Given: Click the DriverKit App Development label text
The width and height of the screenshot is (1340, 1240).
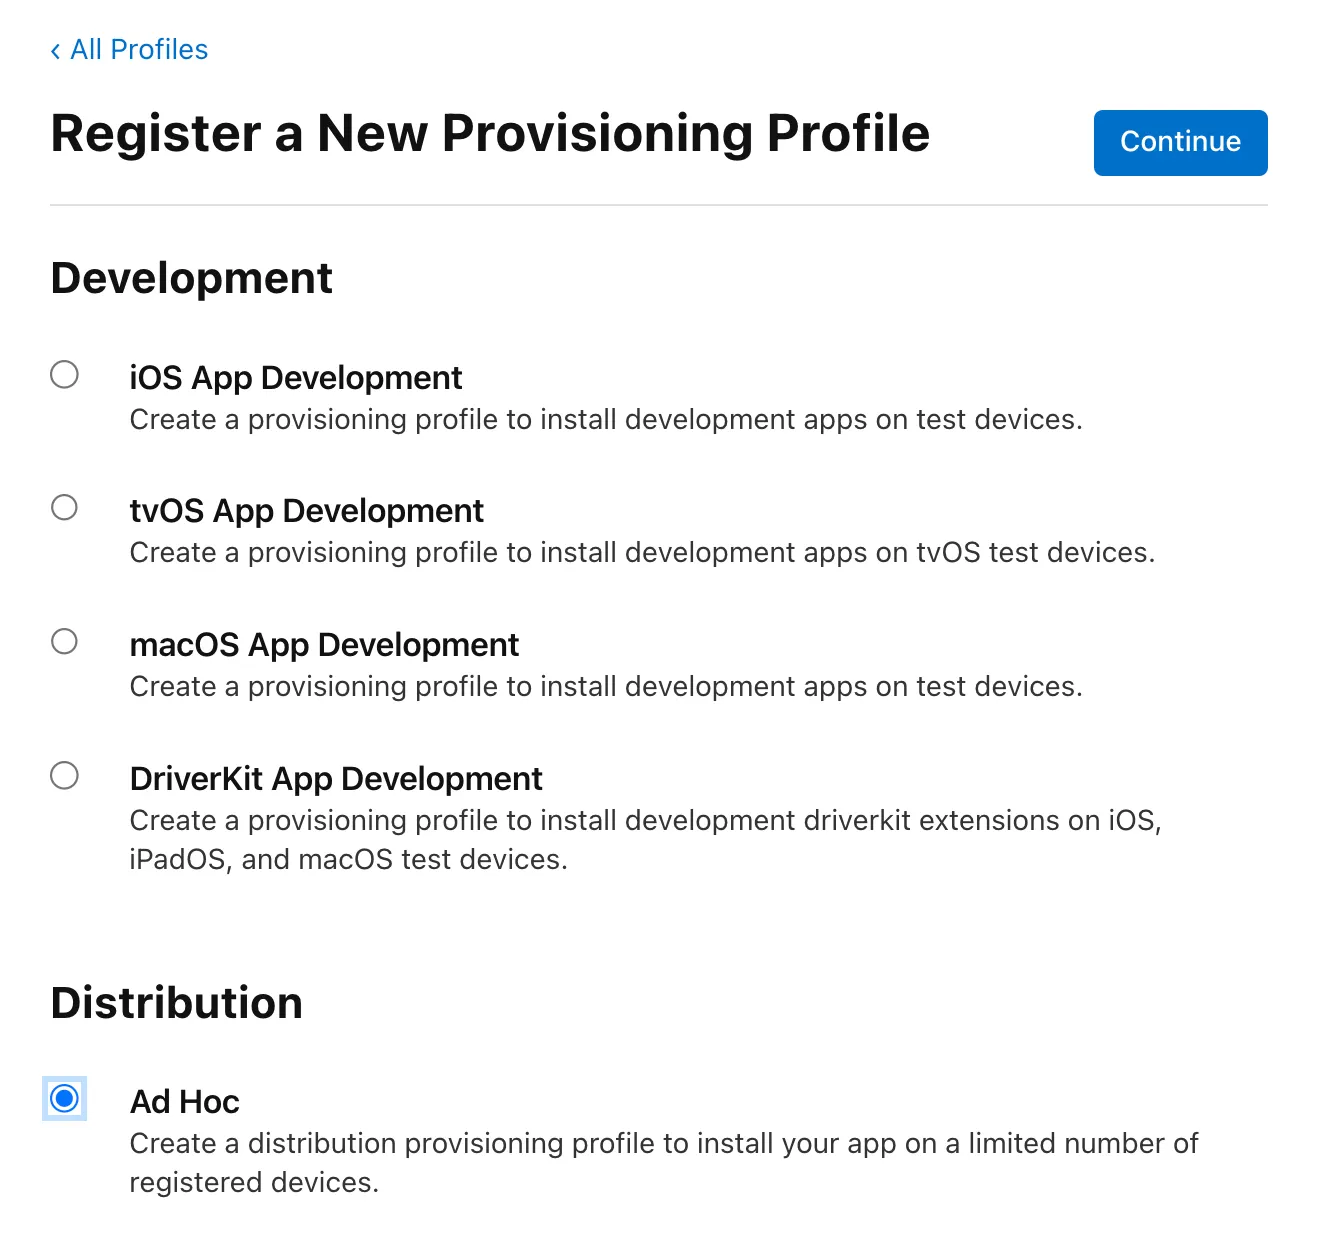Looking at the screenshot, I should [x=336, y=779].
